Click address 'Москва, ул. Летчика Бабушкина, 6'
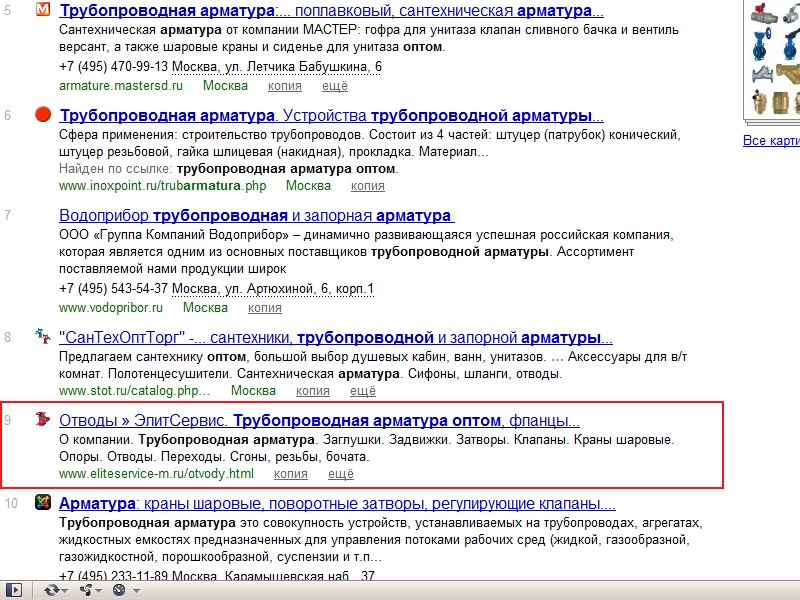 (277, 67)
